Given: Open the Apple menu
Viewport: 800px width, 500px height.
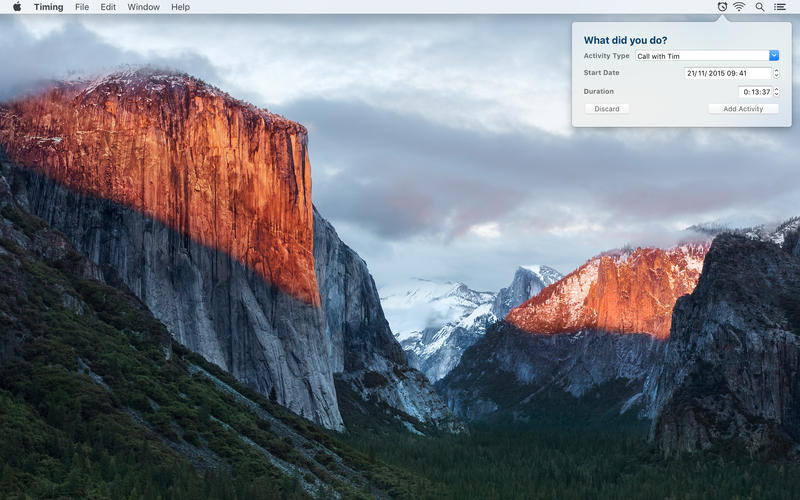Looking at the screenshot, I should click(17, 7).
